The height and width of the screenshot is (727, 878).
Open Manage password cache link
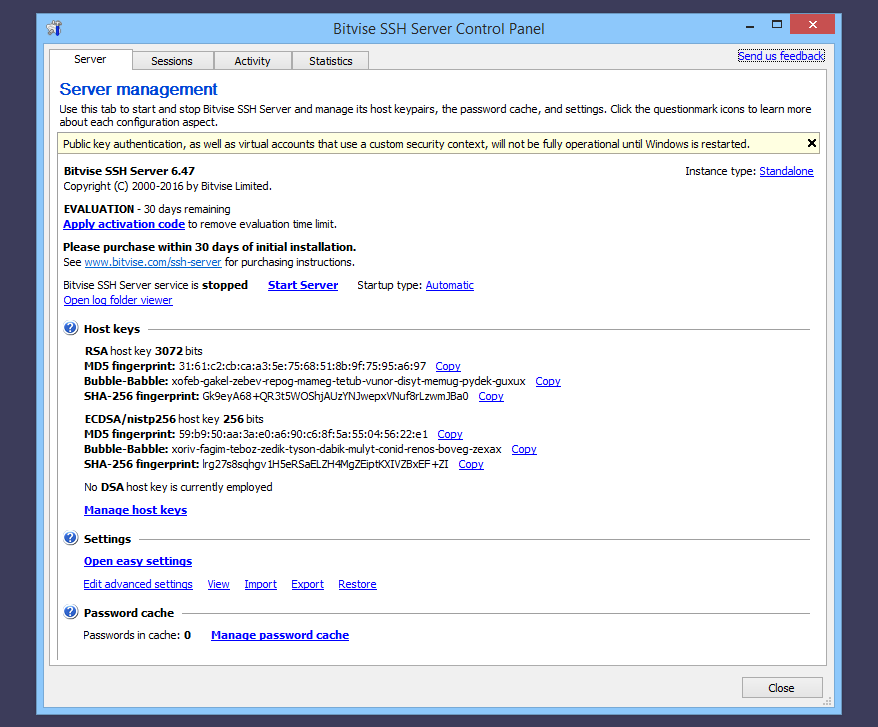pyautogui.click(x=280, y=635)
